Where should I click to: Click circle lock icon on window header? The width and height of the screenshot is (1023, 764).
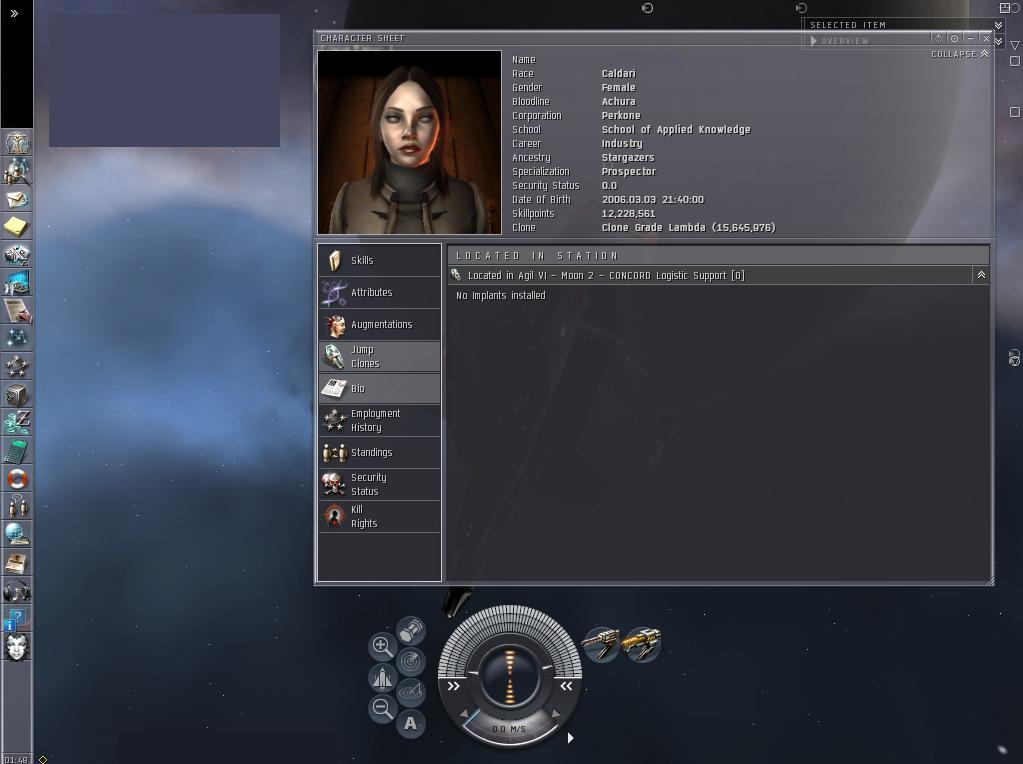pyautogui.click(x=954, y=38)
